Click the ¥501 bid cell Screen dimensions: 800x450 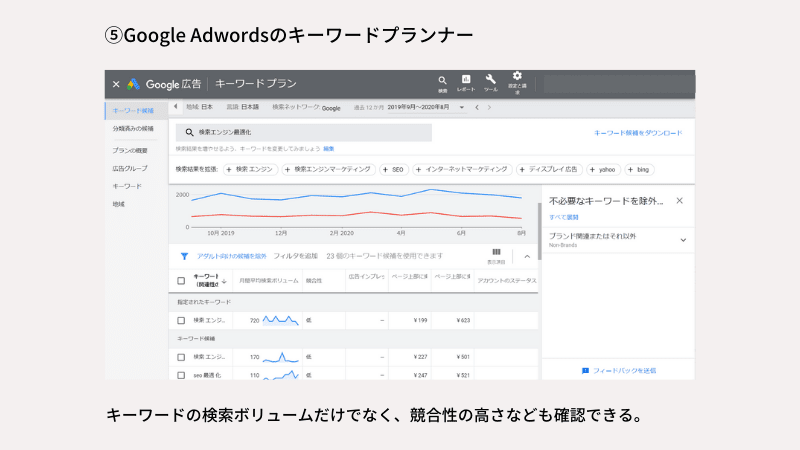(463, 357)
